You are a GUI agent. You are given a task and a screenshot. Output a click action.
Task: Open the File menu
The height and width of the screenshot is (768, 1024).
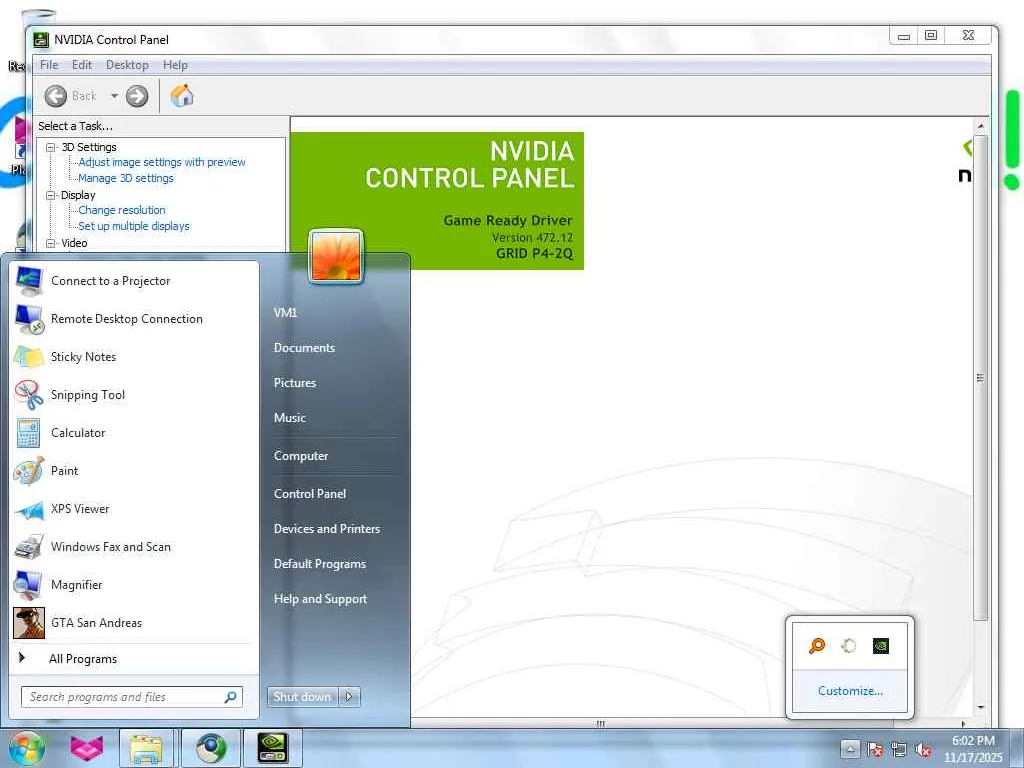(x=49, y=65)
